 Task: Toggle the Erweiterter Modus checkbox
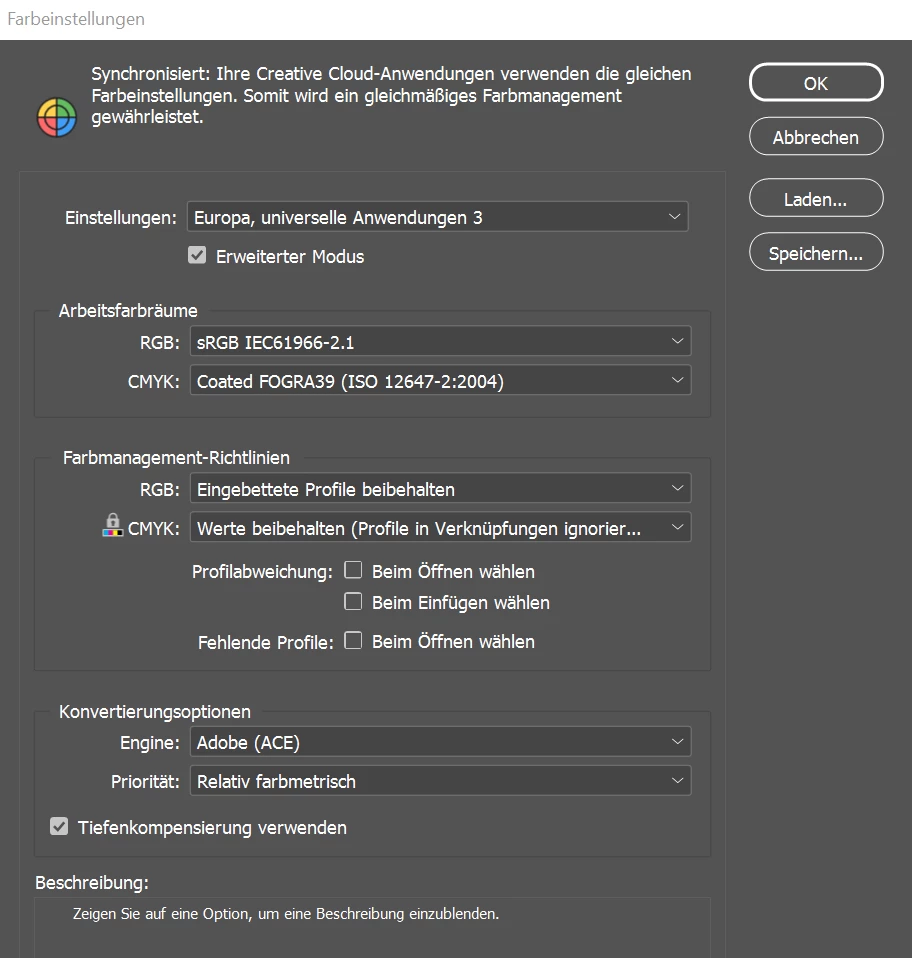(197, 255)
